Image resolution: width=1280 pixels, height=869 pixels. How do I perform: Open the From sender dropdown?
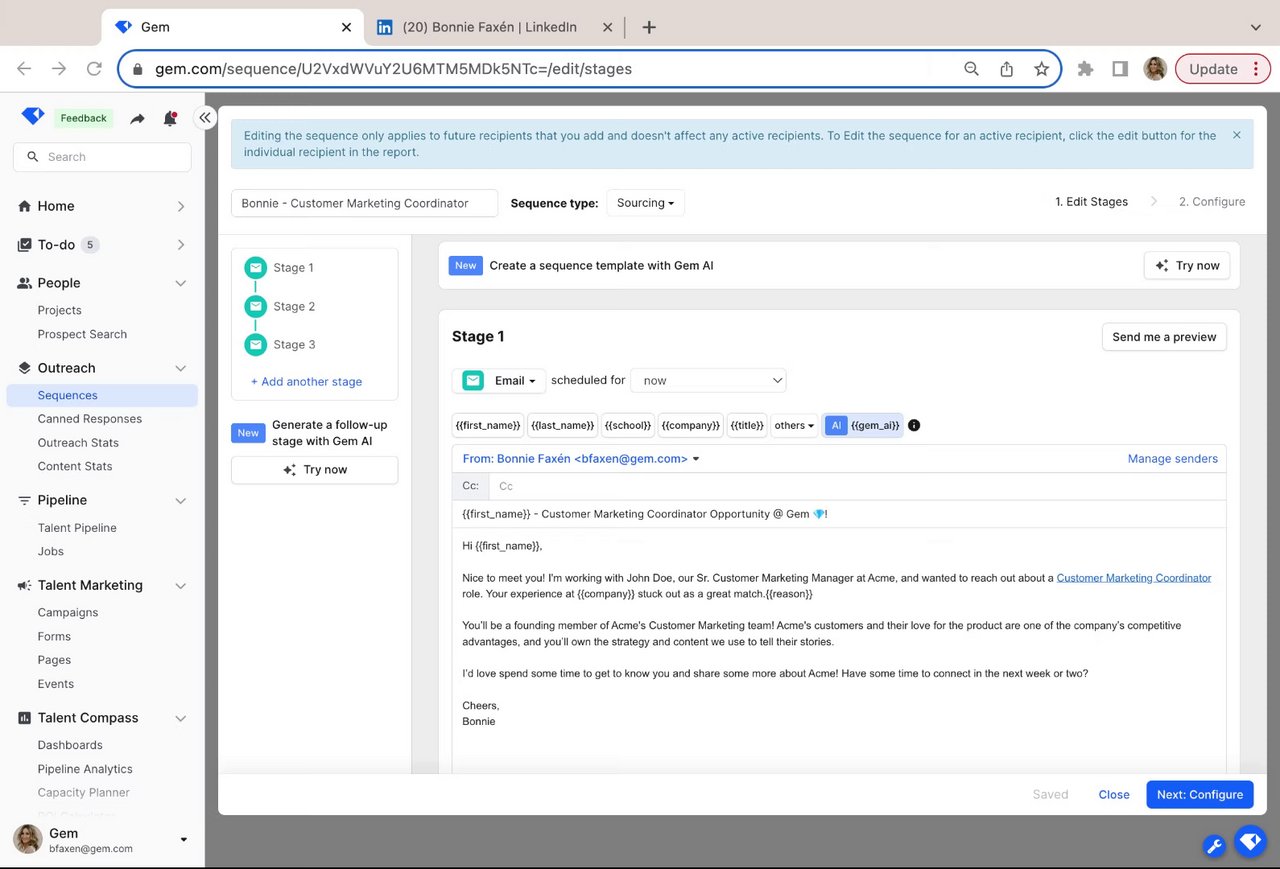[581, 459]
